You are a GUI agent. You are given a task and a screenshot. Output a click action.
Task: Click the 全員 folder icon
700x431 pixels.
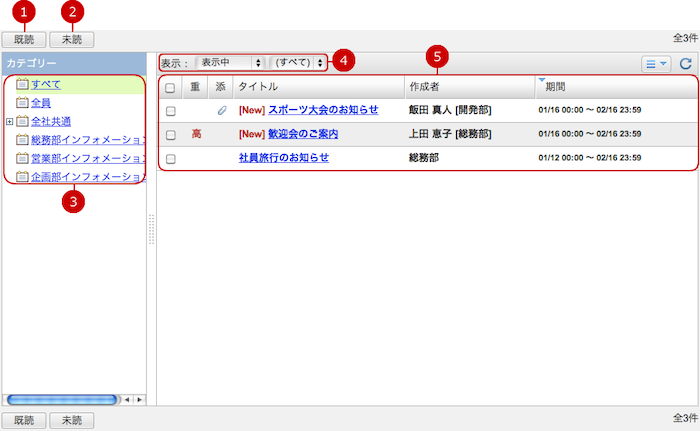coord(22,103)
